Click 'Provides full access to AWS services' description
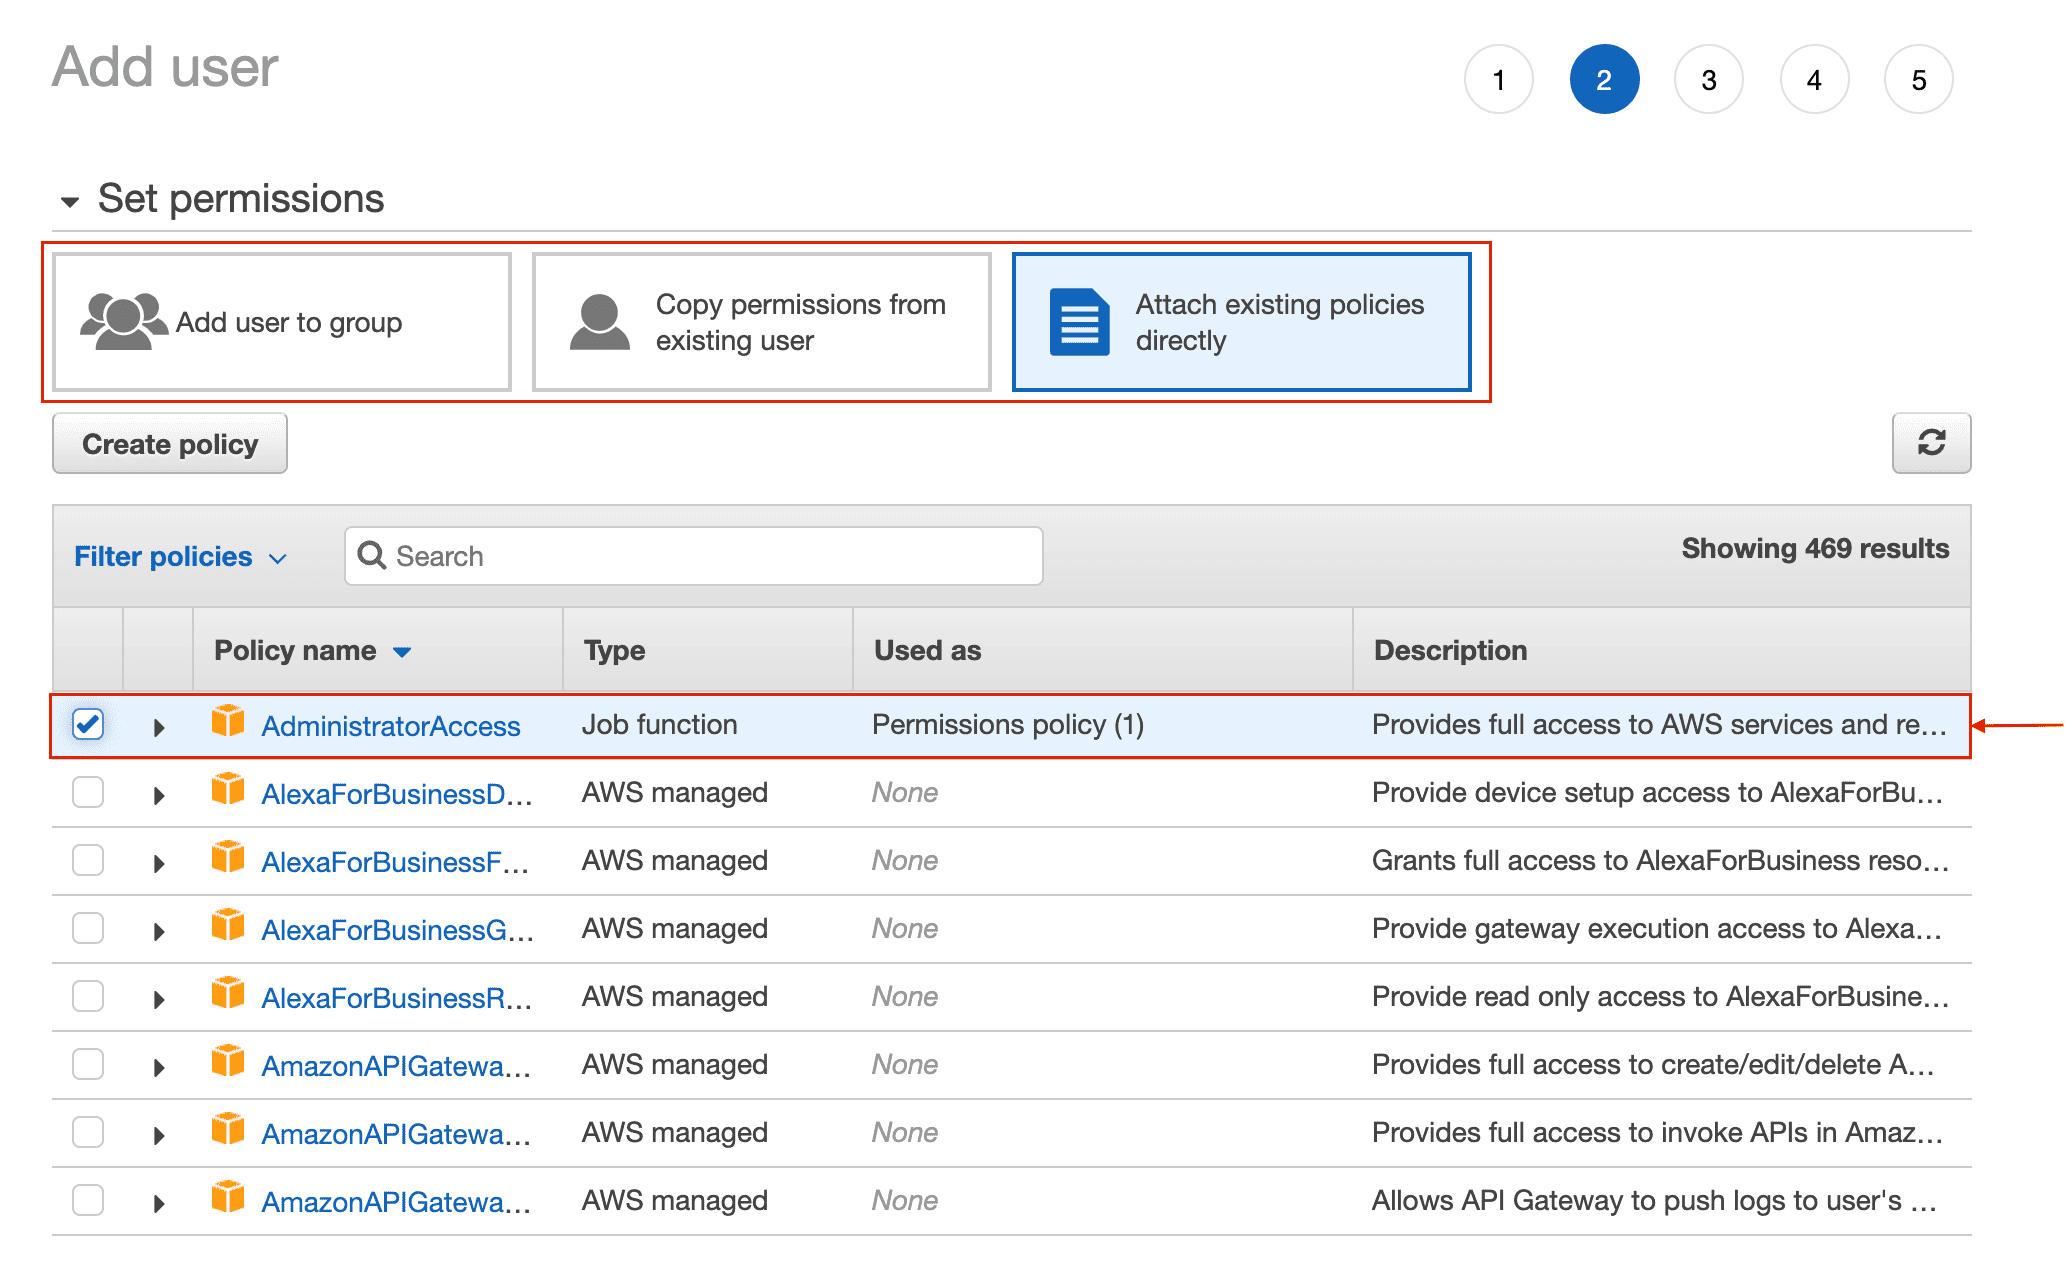2070x1282 pixels. tap(1660, 725)
